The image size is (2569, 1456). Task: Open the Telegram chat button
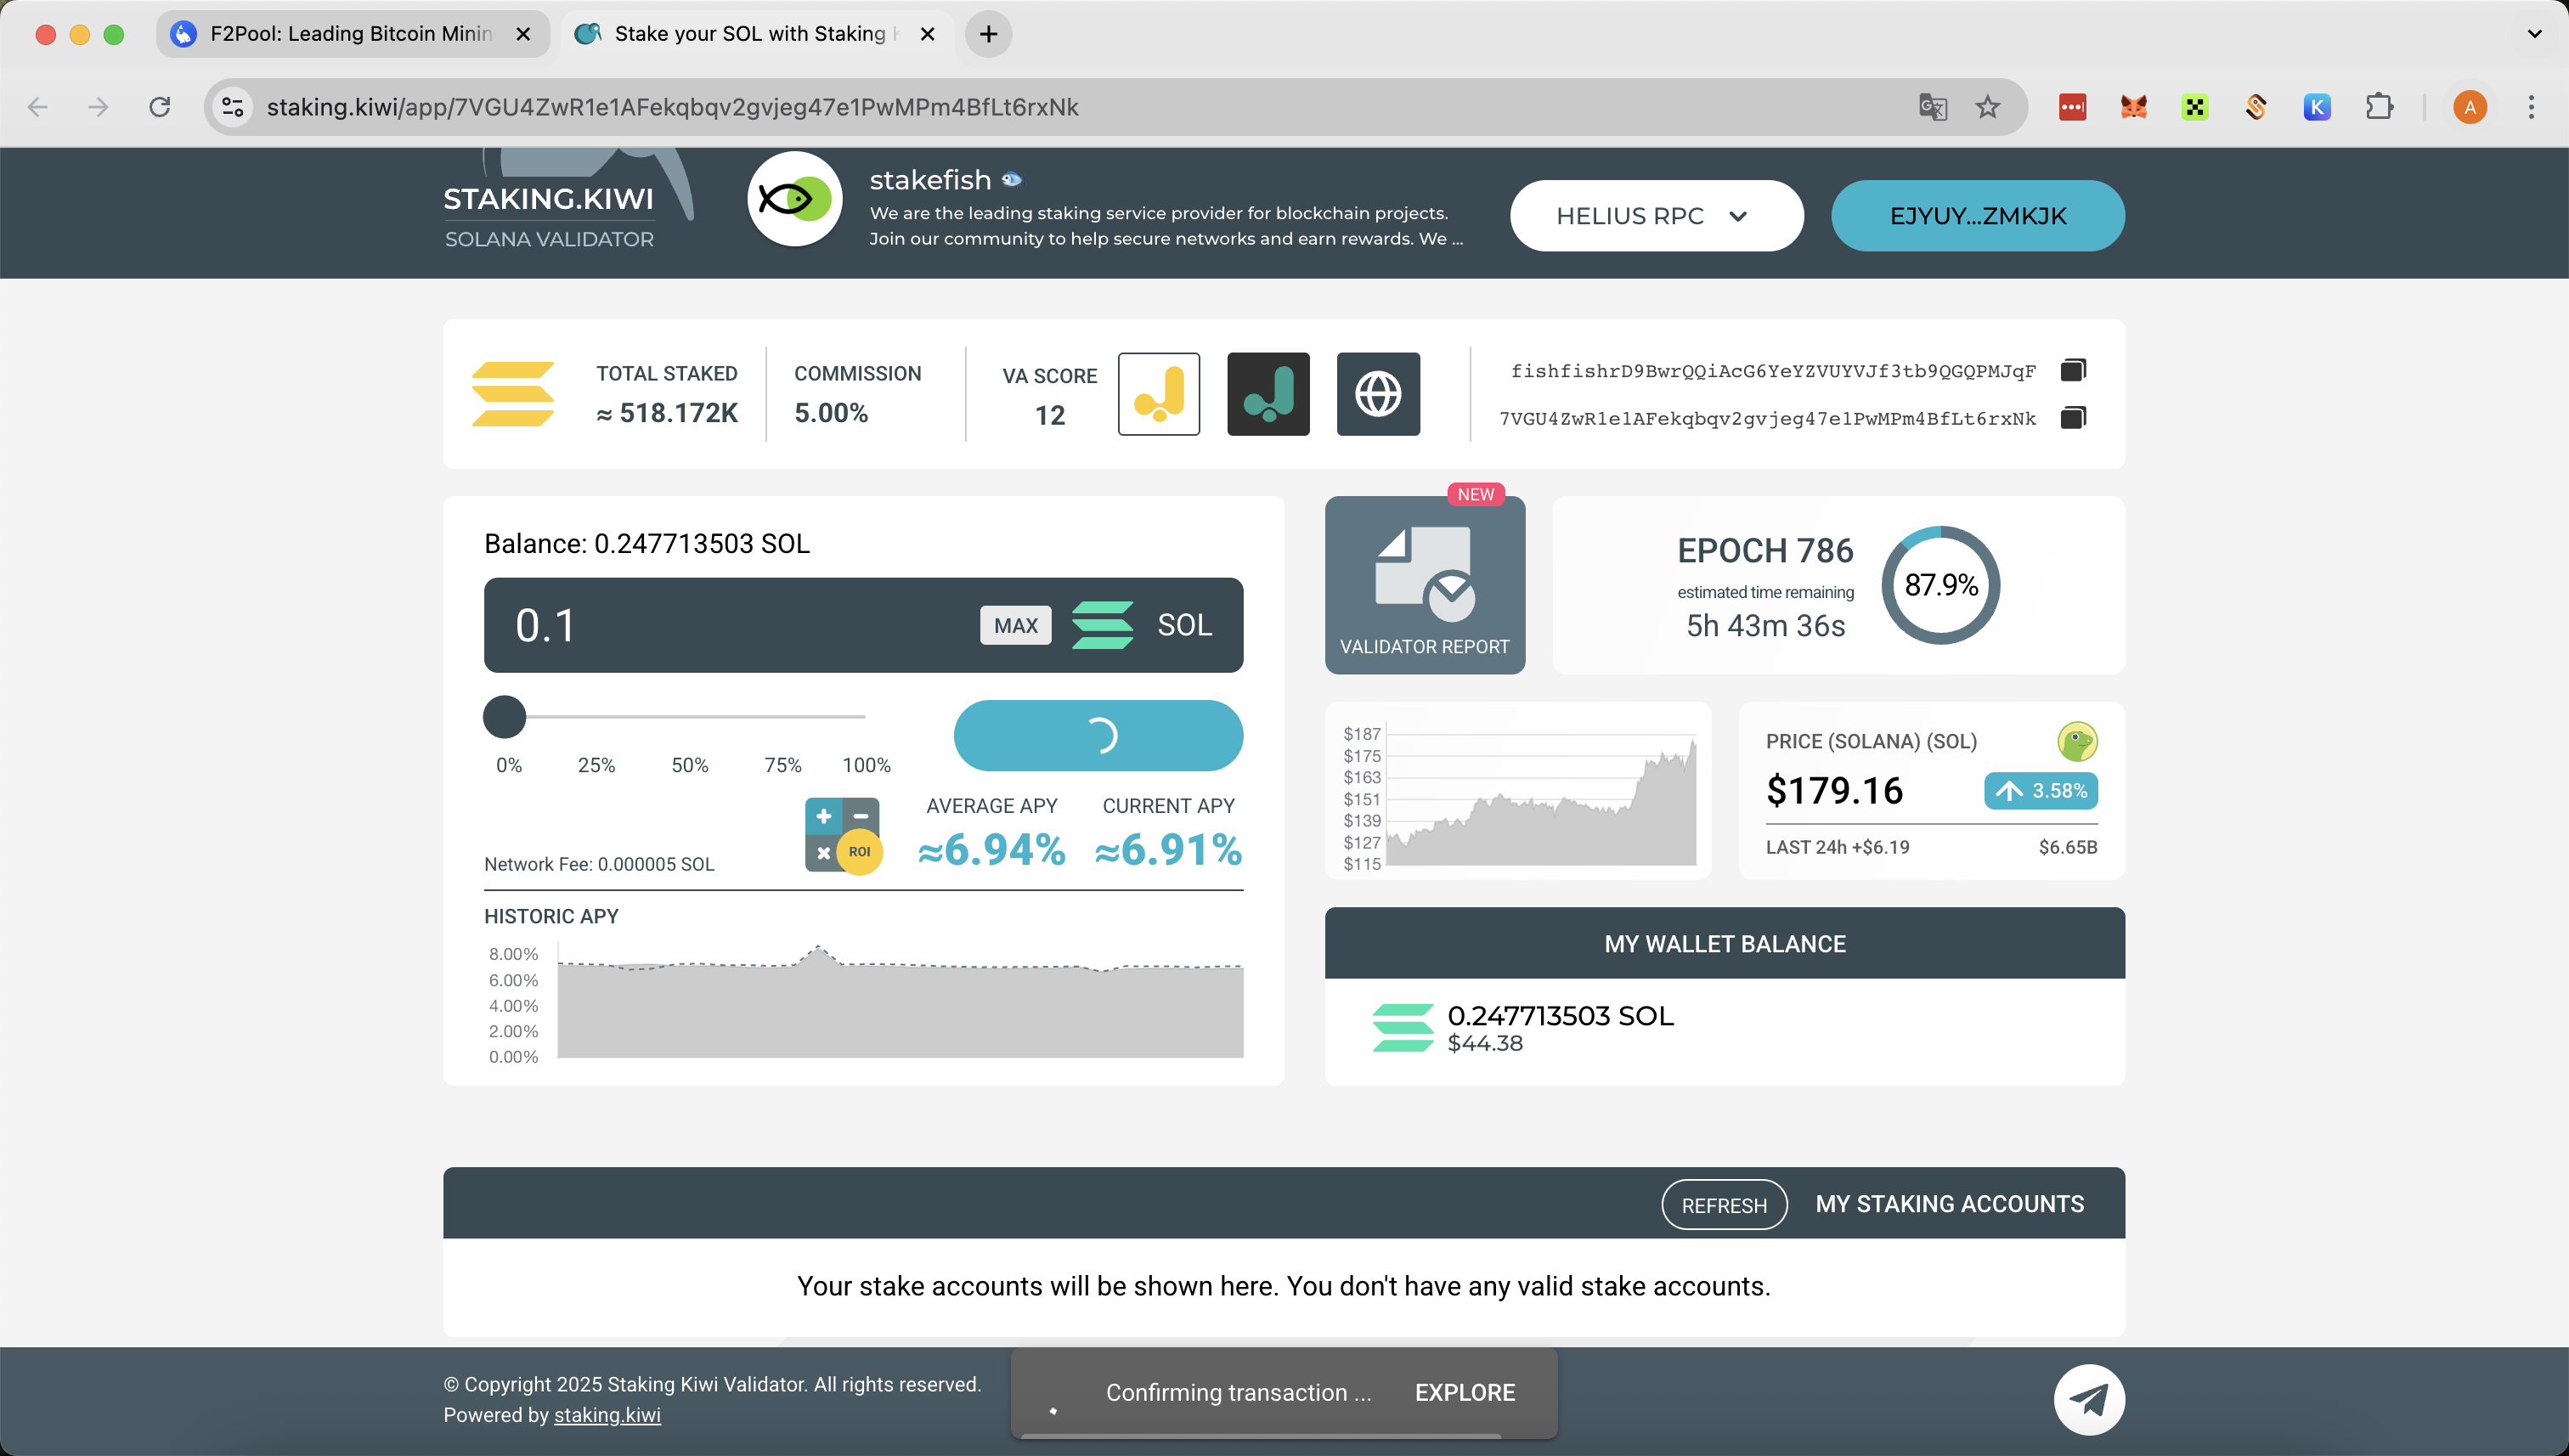2089,1399
